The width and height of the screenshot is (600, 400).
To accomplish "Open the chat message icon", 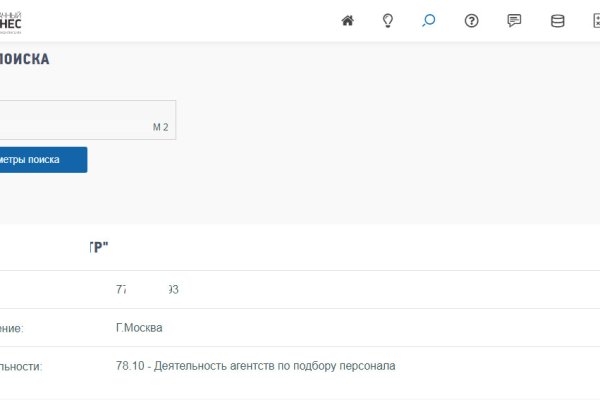I will point(514,21).
